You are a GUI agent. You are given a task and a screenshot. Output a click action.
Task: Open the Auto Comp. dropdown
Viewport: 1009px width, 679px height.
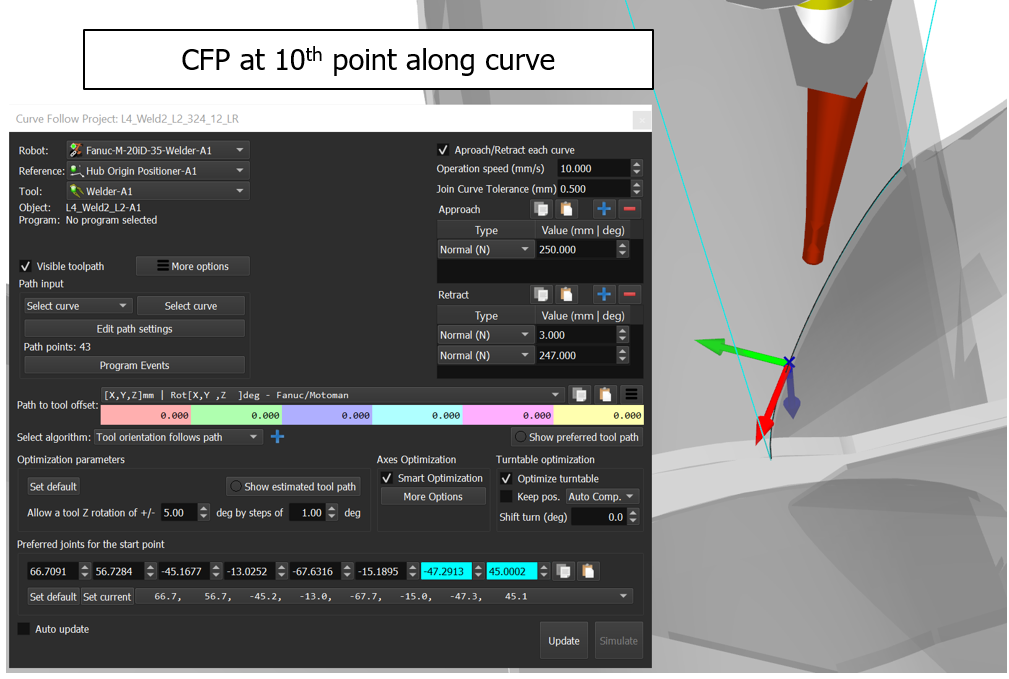[x=602, y=497]
